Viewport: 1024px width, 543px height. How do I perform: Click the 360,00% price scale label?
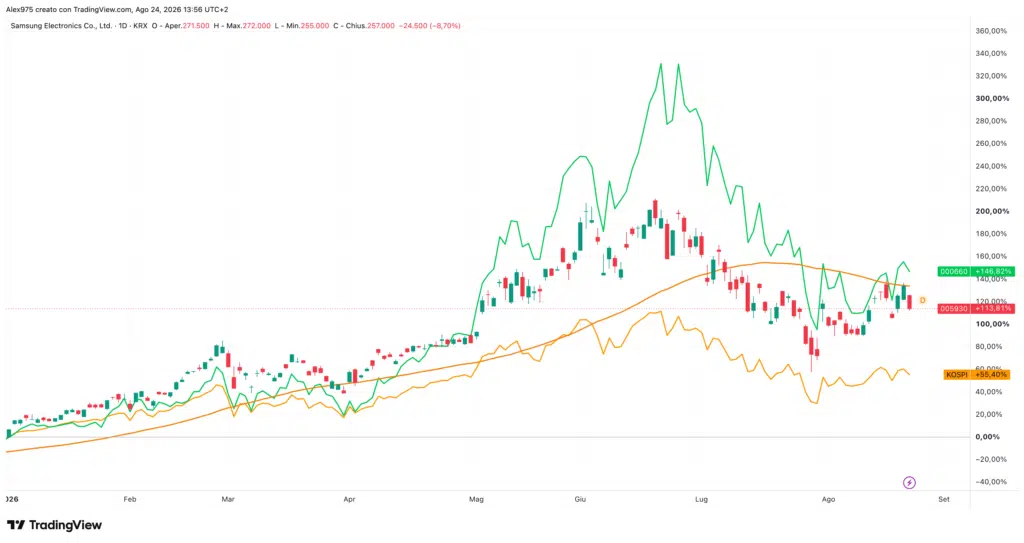point(991,31)
